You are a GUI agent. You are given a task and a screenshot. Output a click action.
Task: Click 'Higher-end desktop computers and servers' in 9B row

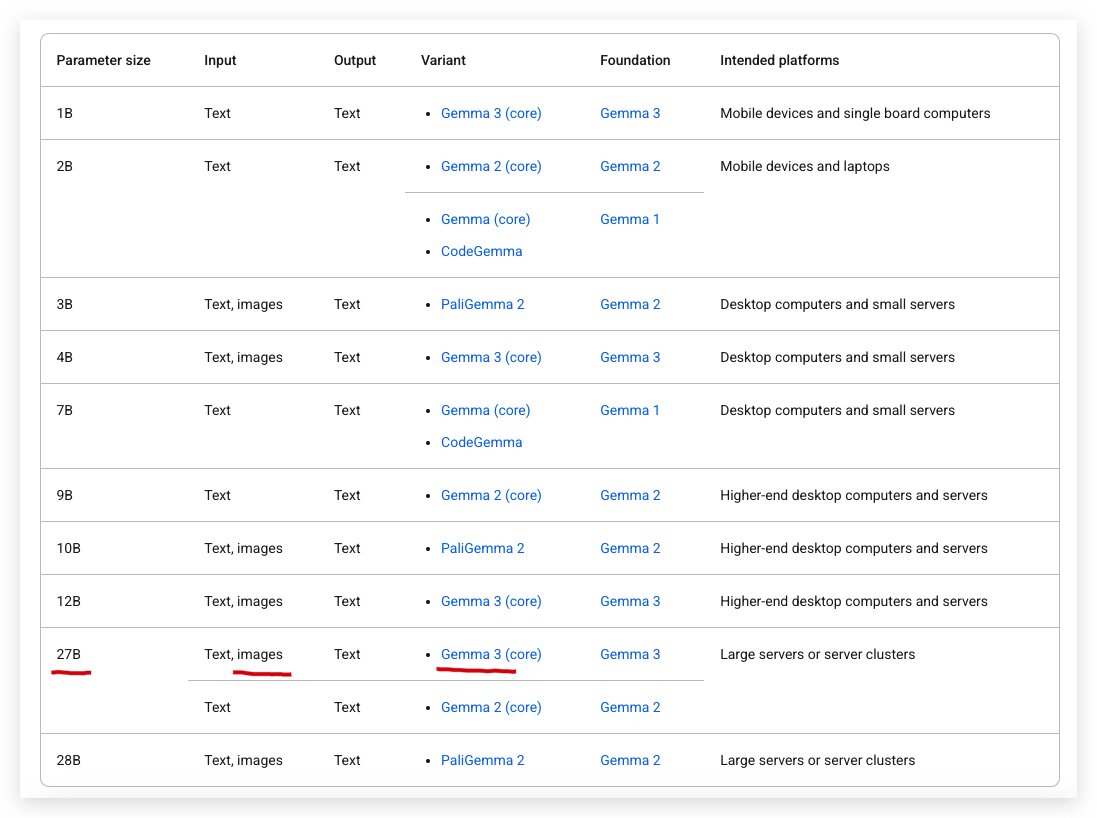(x=854, y=495)
